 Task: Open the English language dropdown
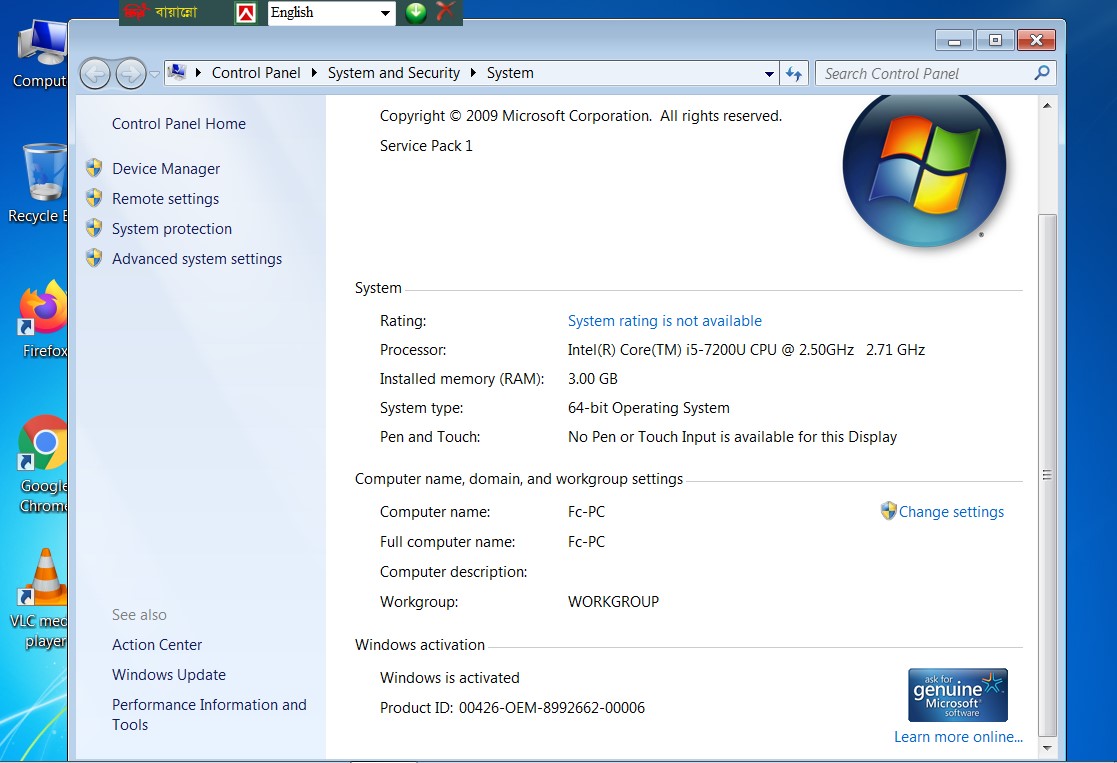pos(386,13)
